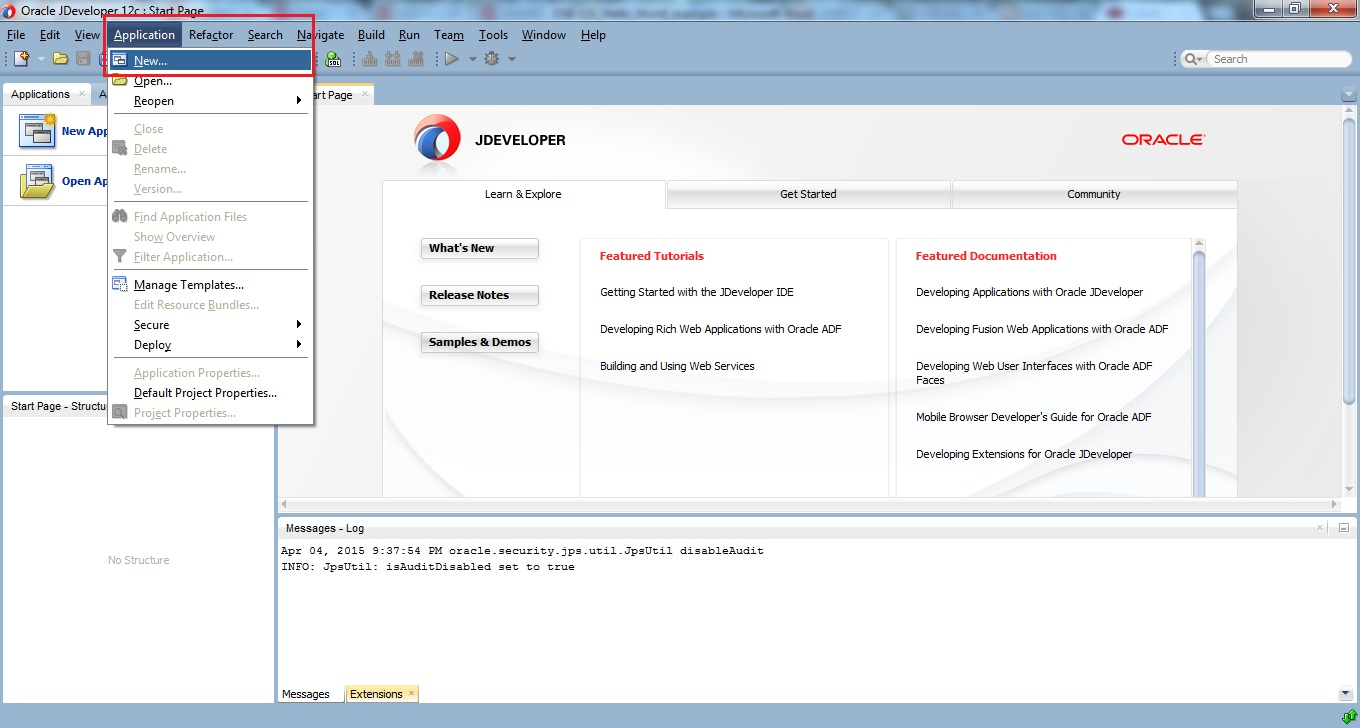Close the Start Page tab
The width and height of the screenshot is (1360, 728).
click(x=365, y=94)
